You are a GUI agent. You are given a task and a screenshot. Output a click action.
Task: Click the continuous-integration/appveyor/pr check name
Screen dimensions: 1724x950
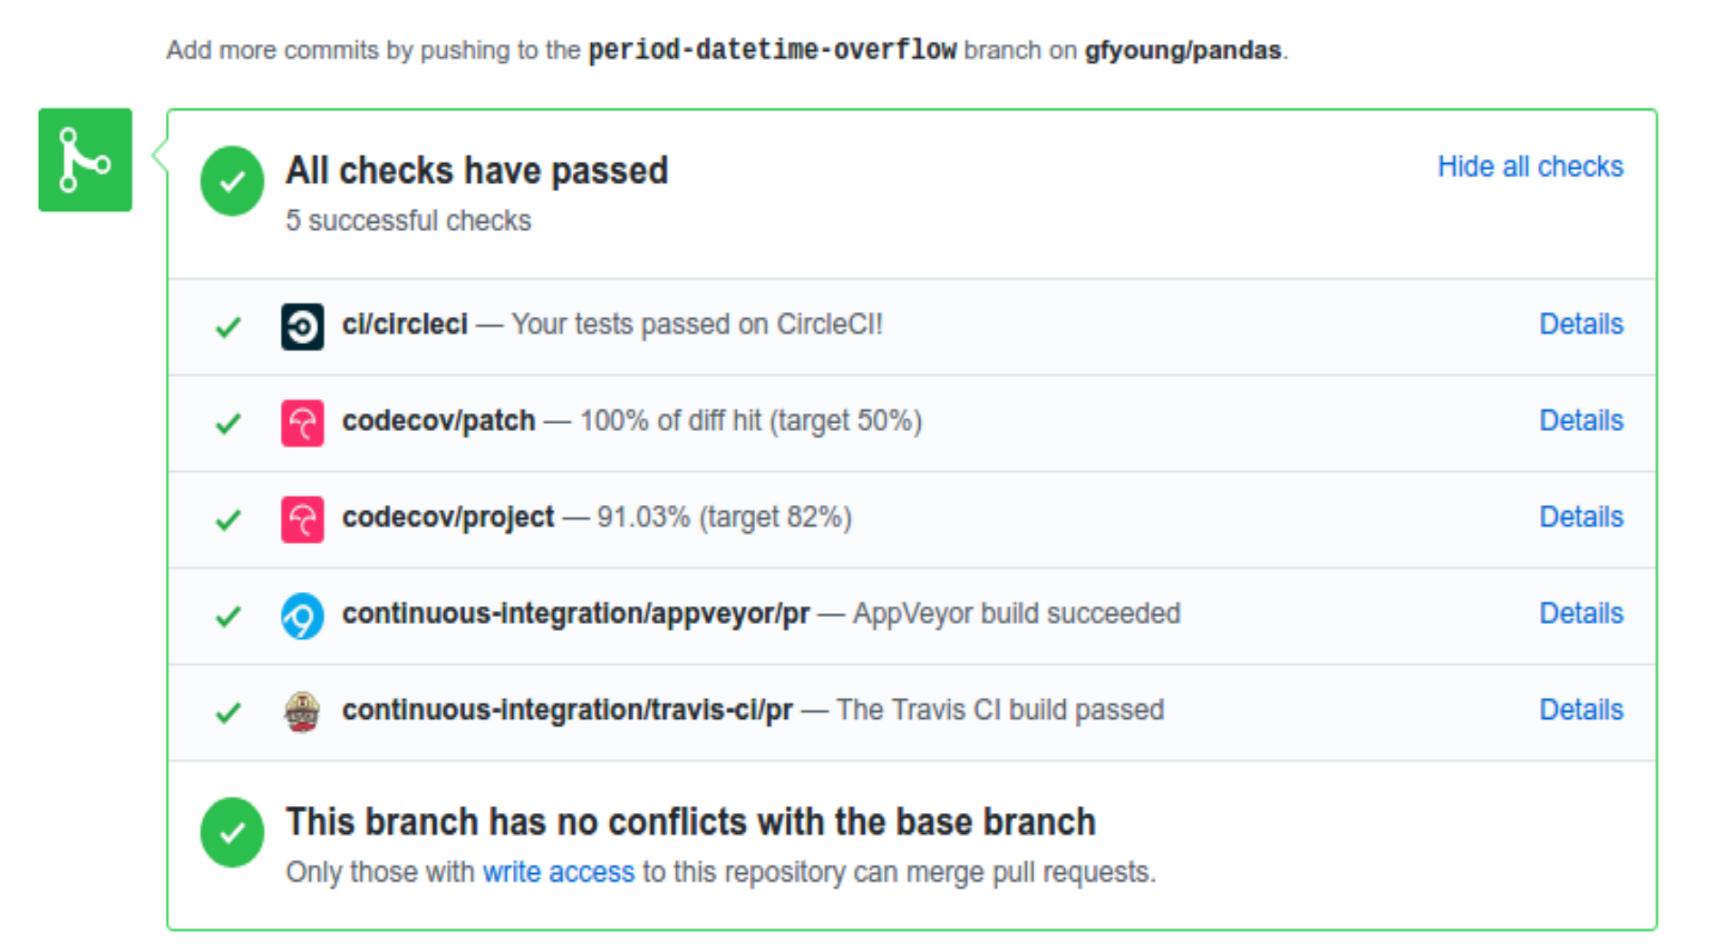(575, 613)
